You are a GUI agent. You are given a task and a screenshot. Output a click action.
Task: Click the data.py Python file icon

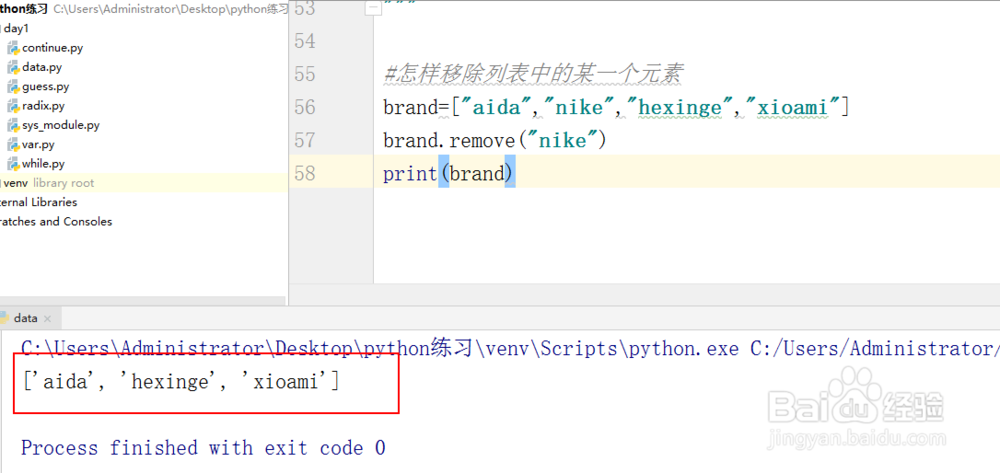13,67
